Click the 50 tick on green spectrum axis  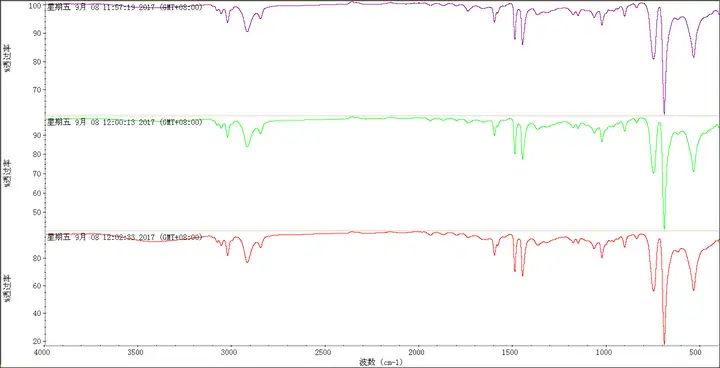click(x=38, y=212)
